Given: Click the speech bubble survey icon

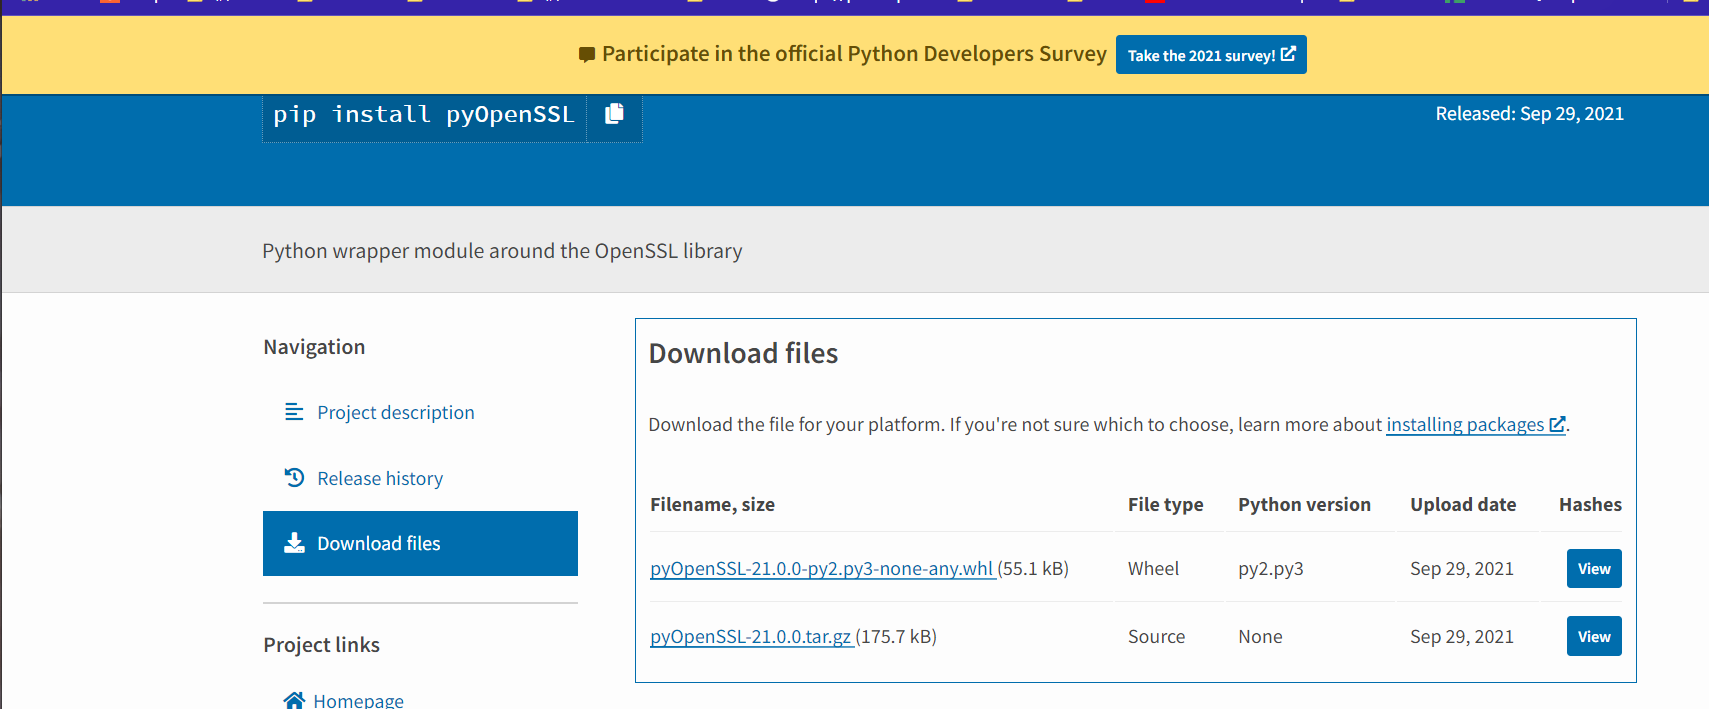Looking at the screenshot, I should coord(587,55).
